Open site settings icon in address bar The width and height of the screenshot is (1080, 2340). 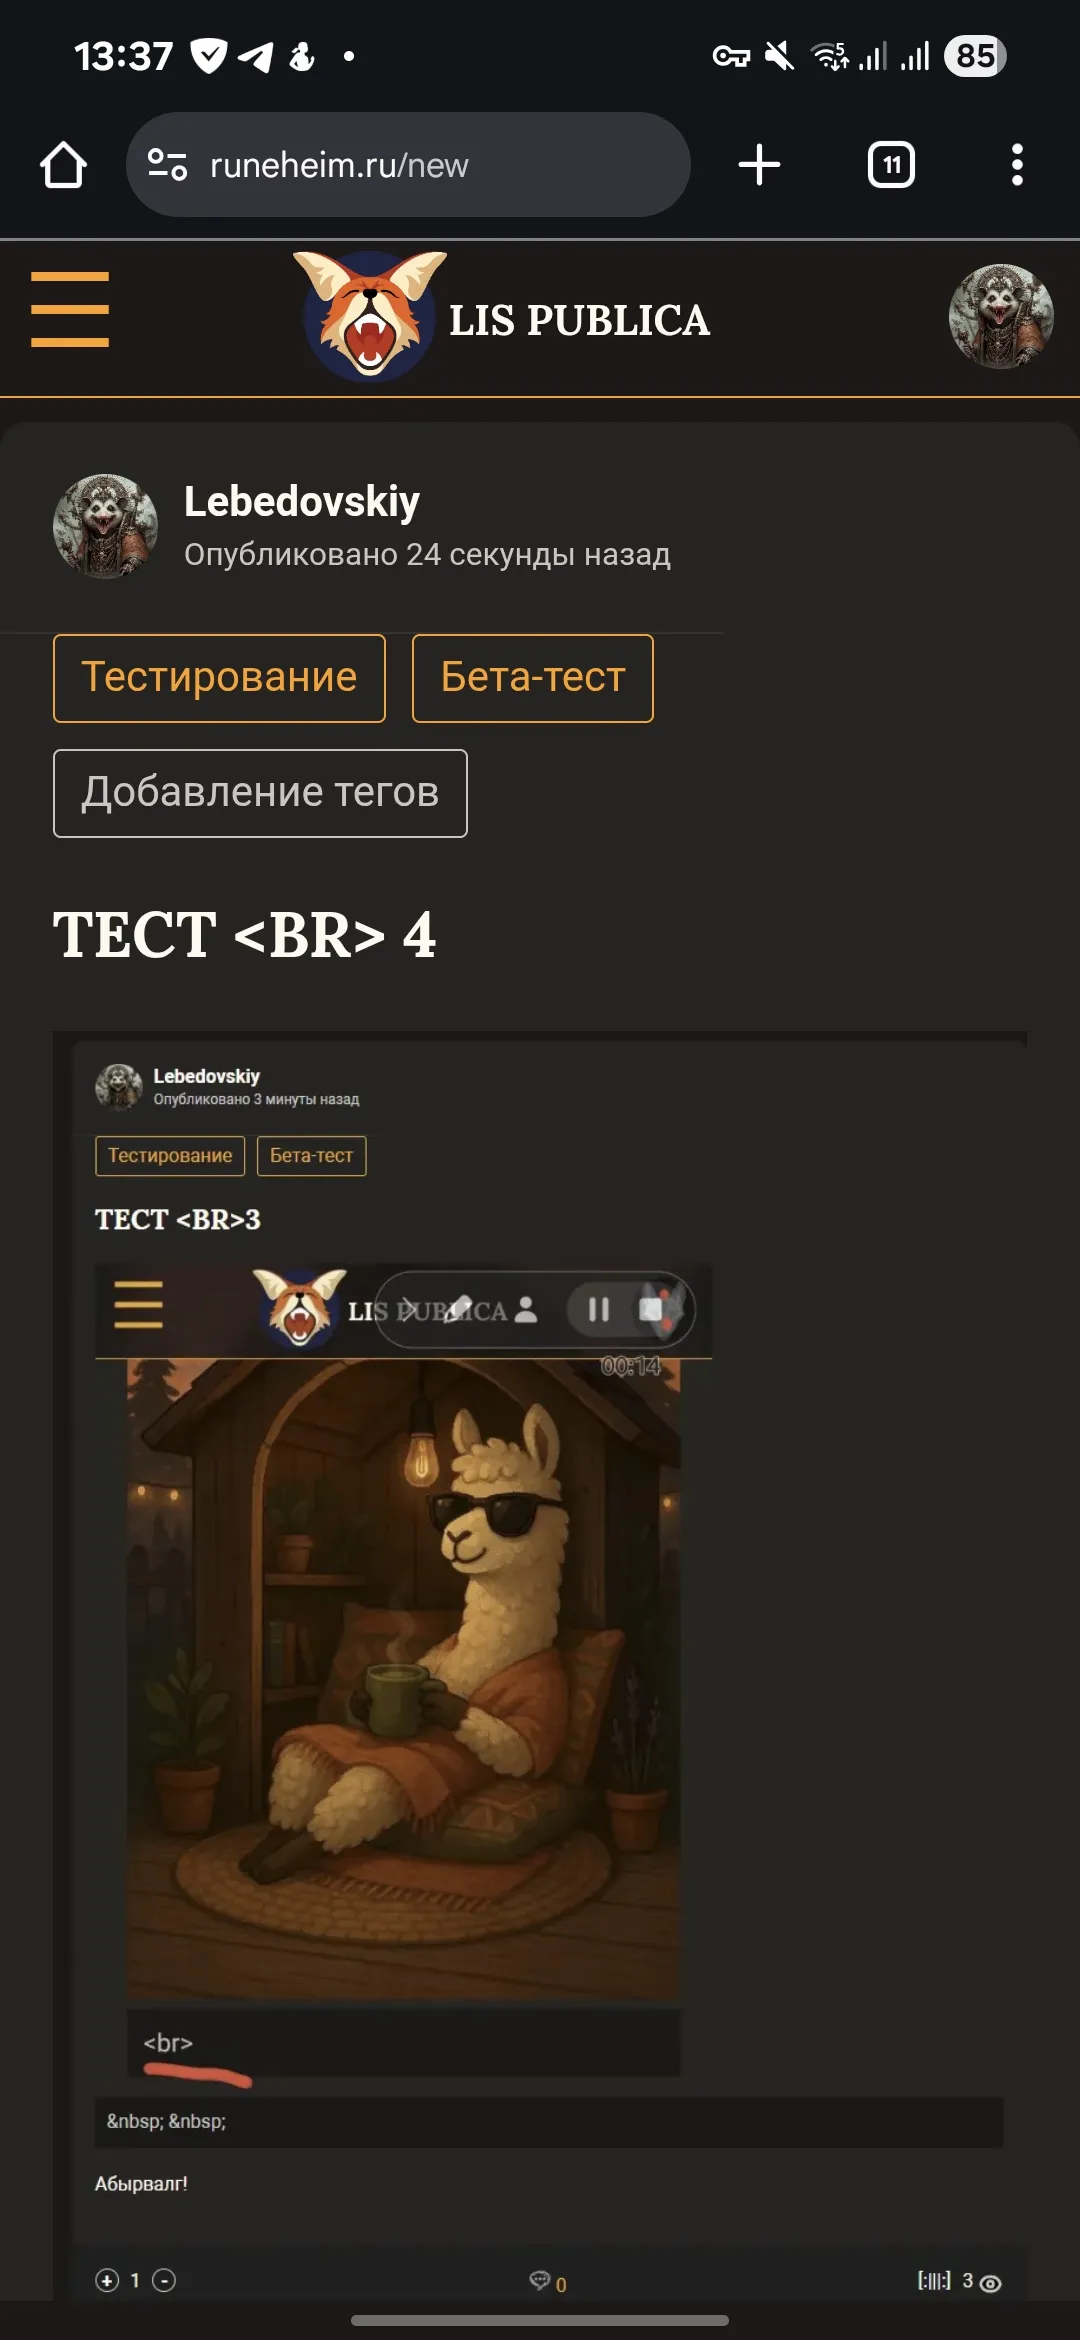[167, 164]
